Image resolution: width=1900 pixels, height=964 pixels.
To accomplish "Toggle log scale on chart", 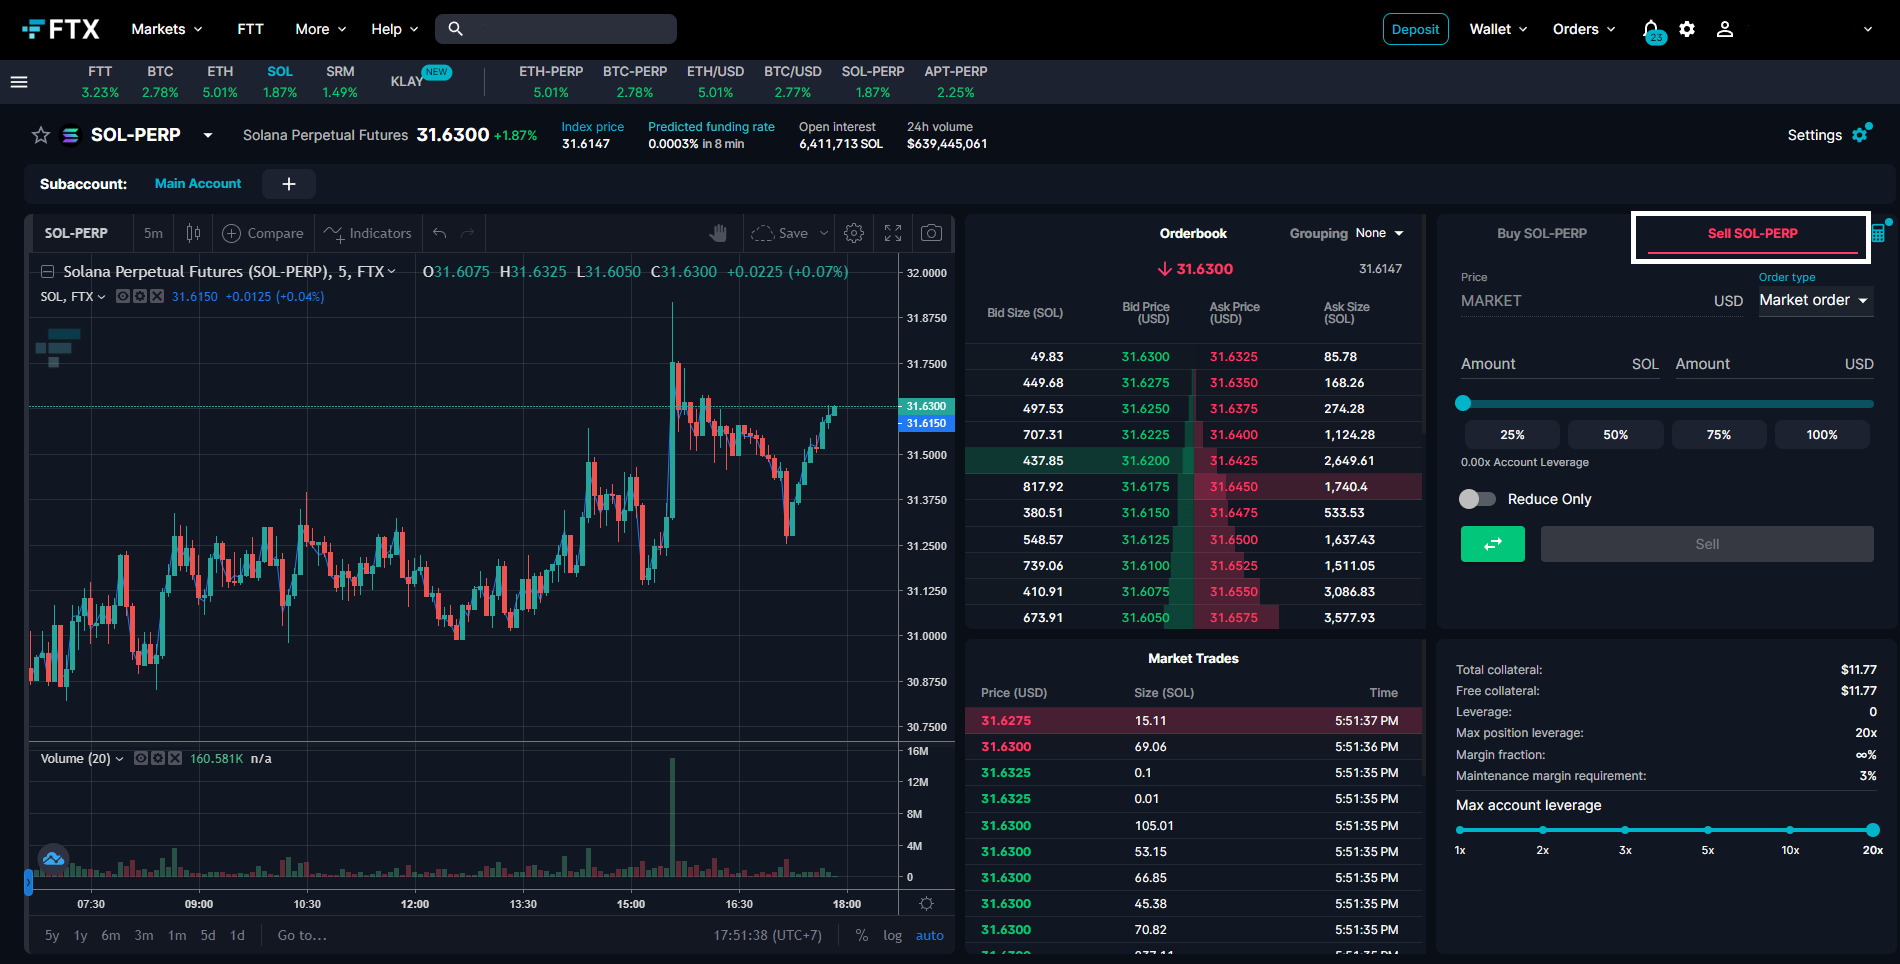I will (x=893, y=935).
